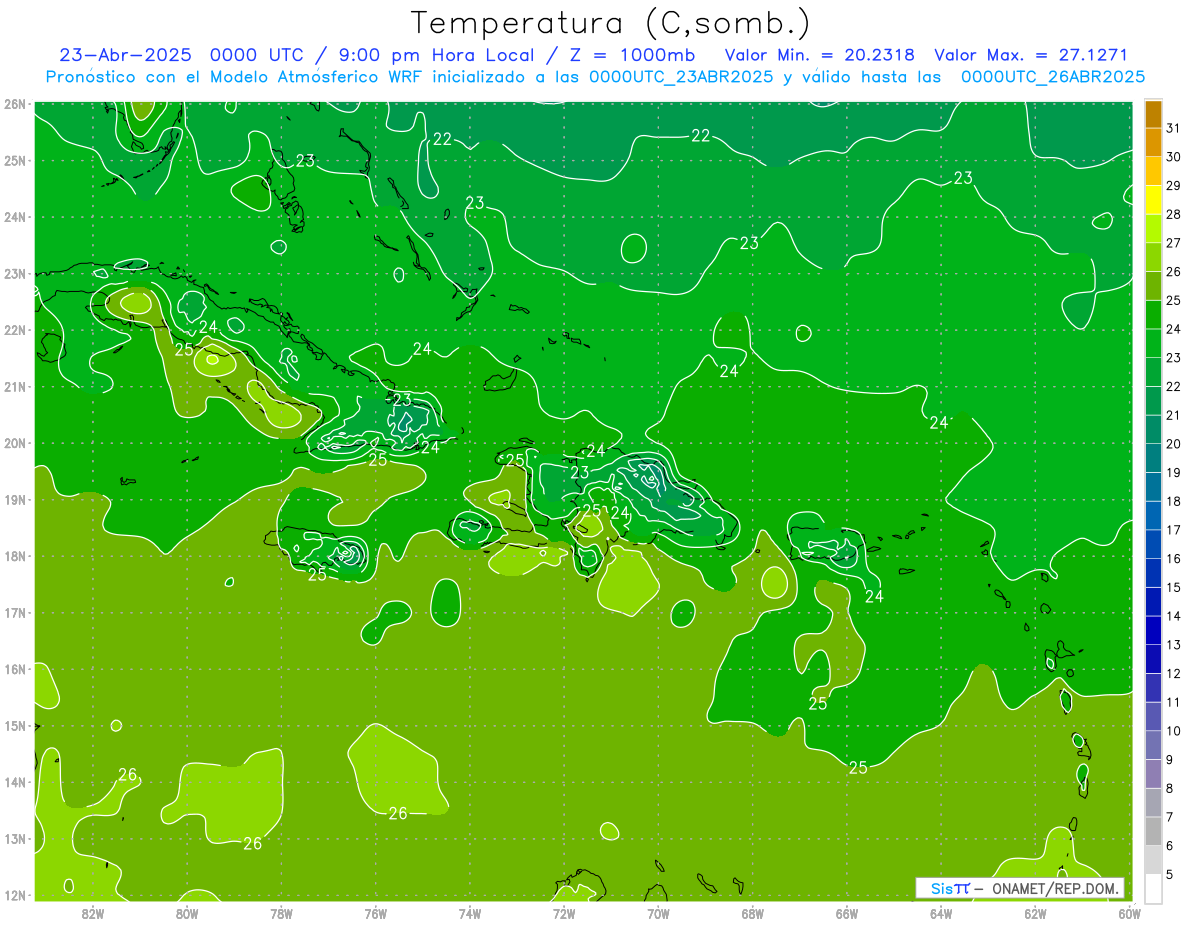The width and height of the screenshot is (1200, 927).
Task: Click the 74W longitude axis label
Action: click(x=470, y=912)
